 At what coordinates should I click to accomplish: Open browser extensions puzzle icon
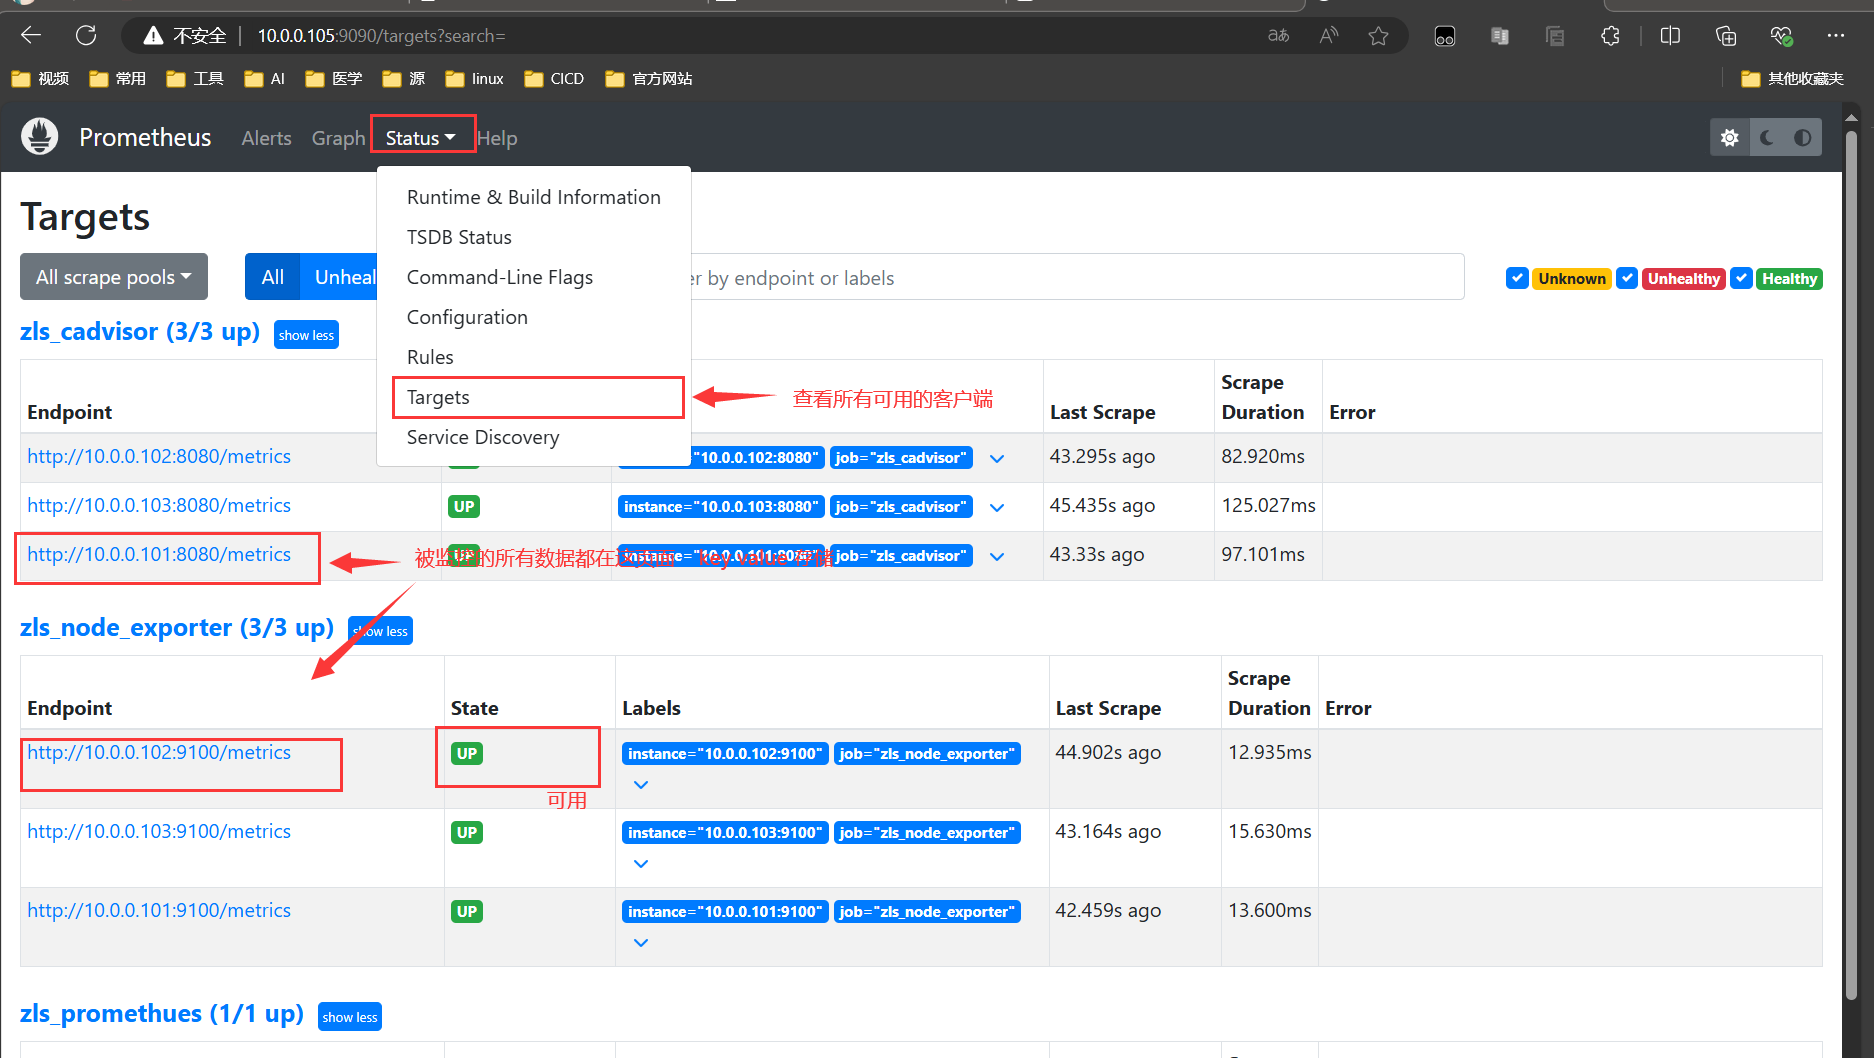(x=1610, y=36)
